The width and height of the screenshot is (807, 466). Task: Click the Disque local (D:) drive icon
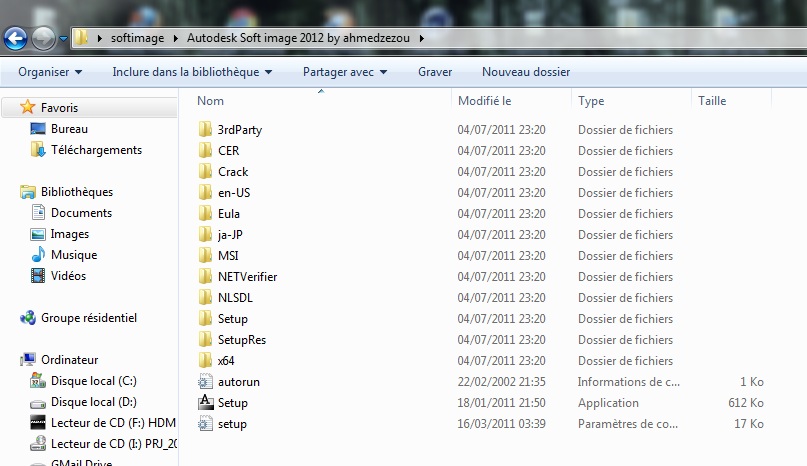[38, 403]
